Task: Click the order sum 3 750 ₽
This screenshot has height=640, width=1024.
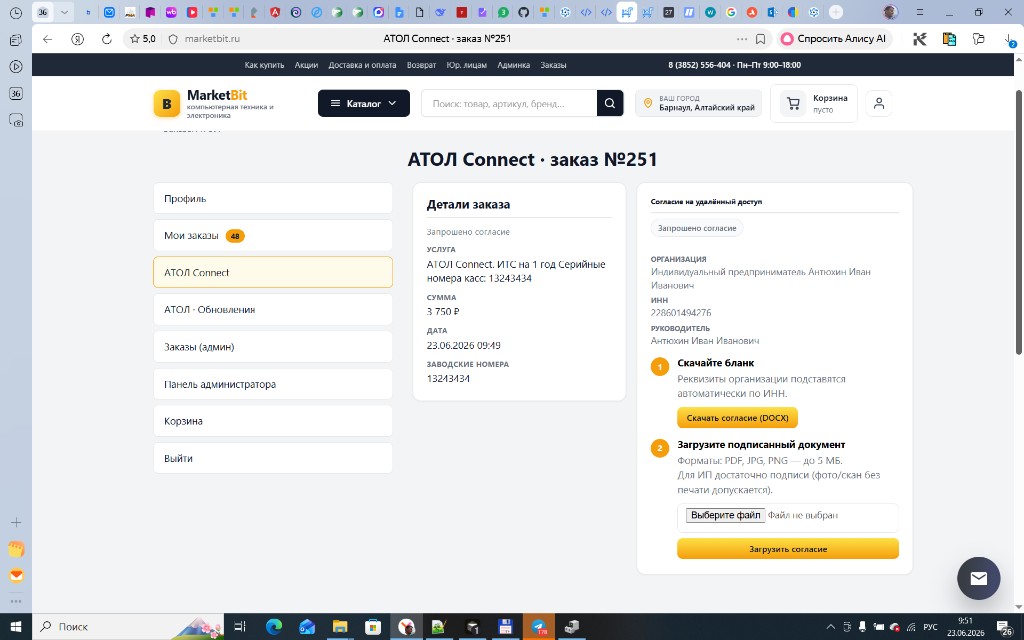Action: [x=443, y=312]
